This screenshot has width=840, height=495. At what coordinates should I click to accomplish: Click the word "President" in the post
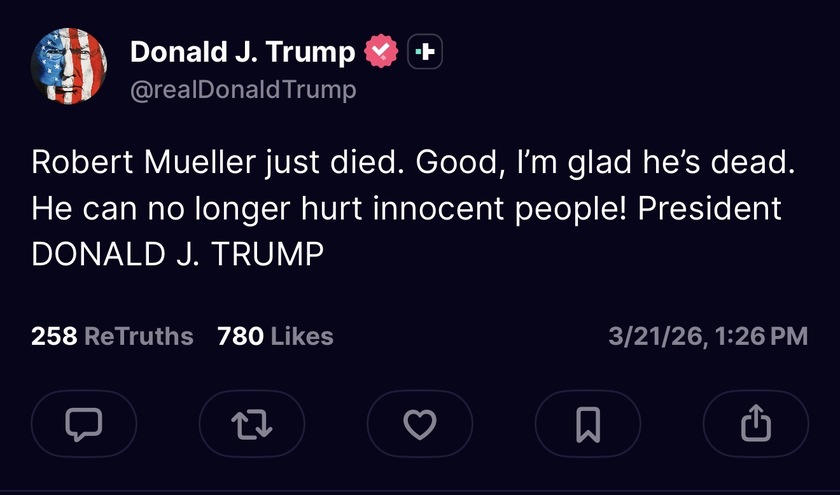coord(709,209)
